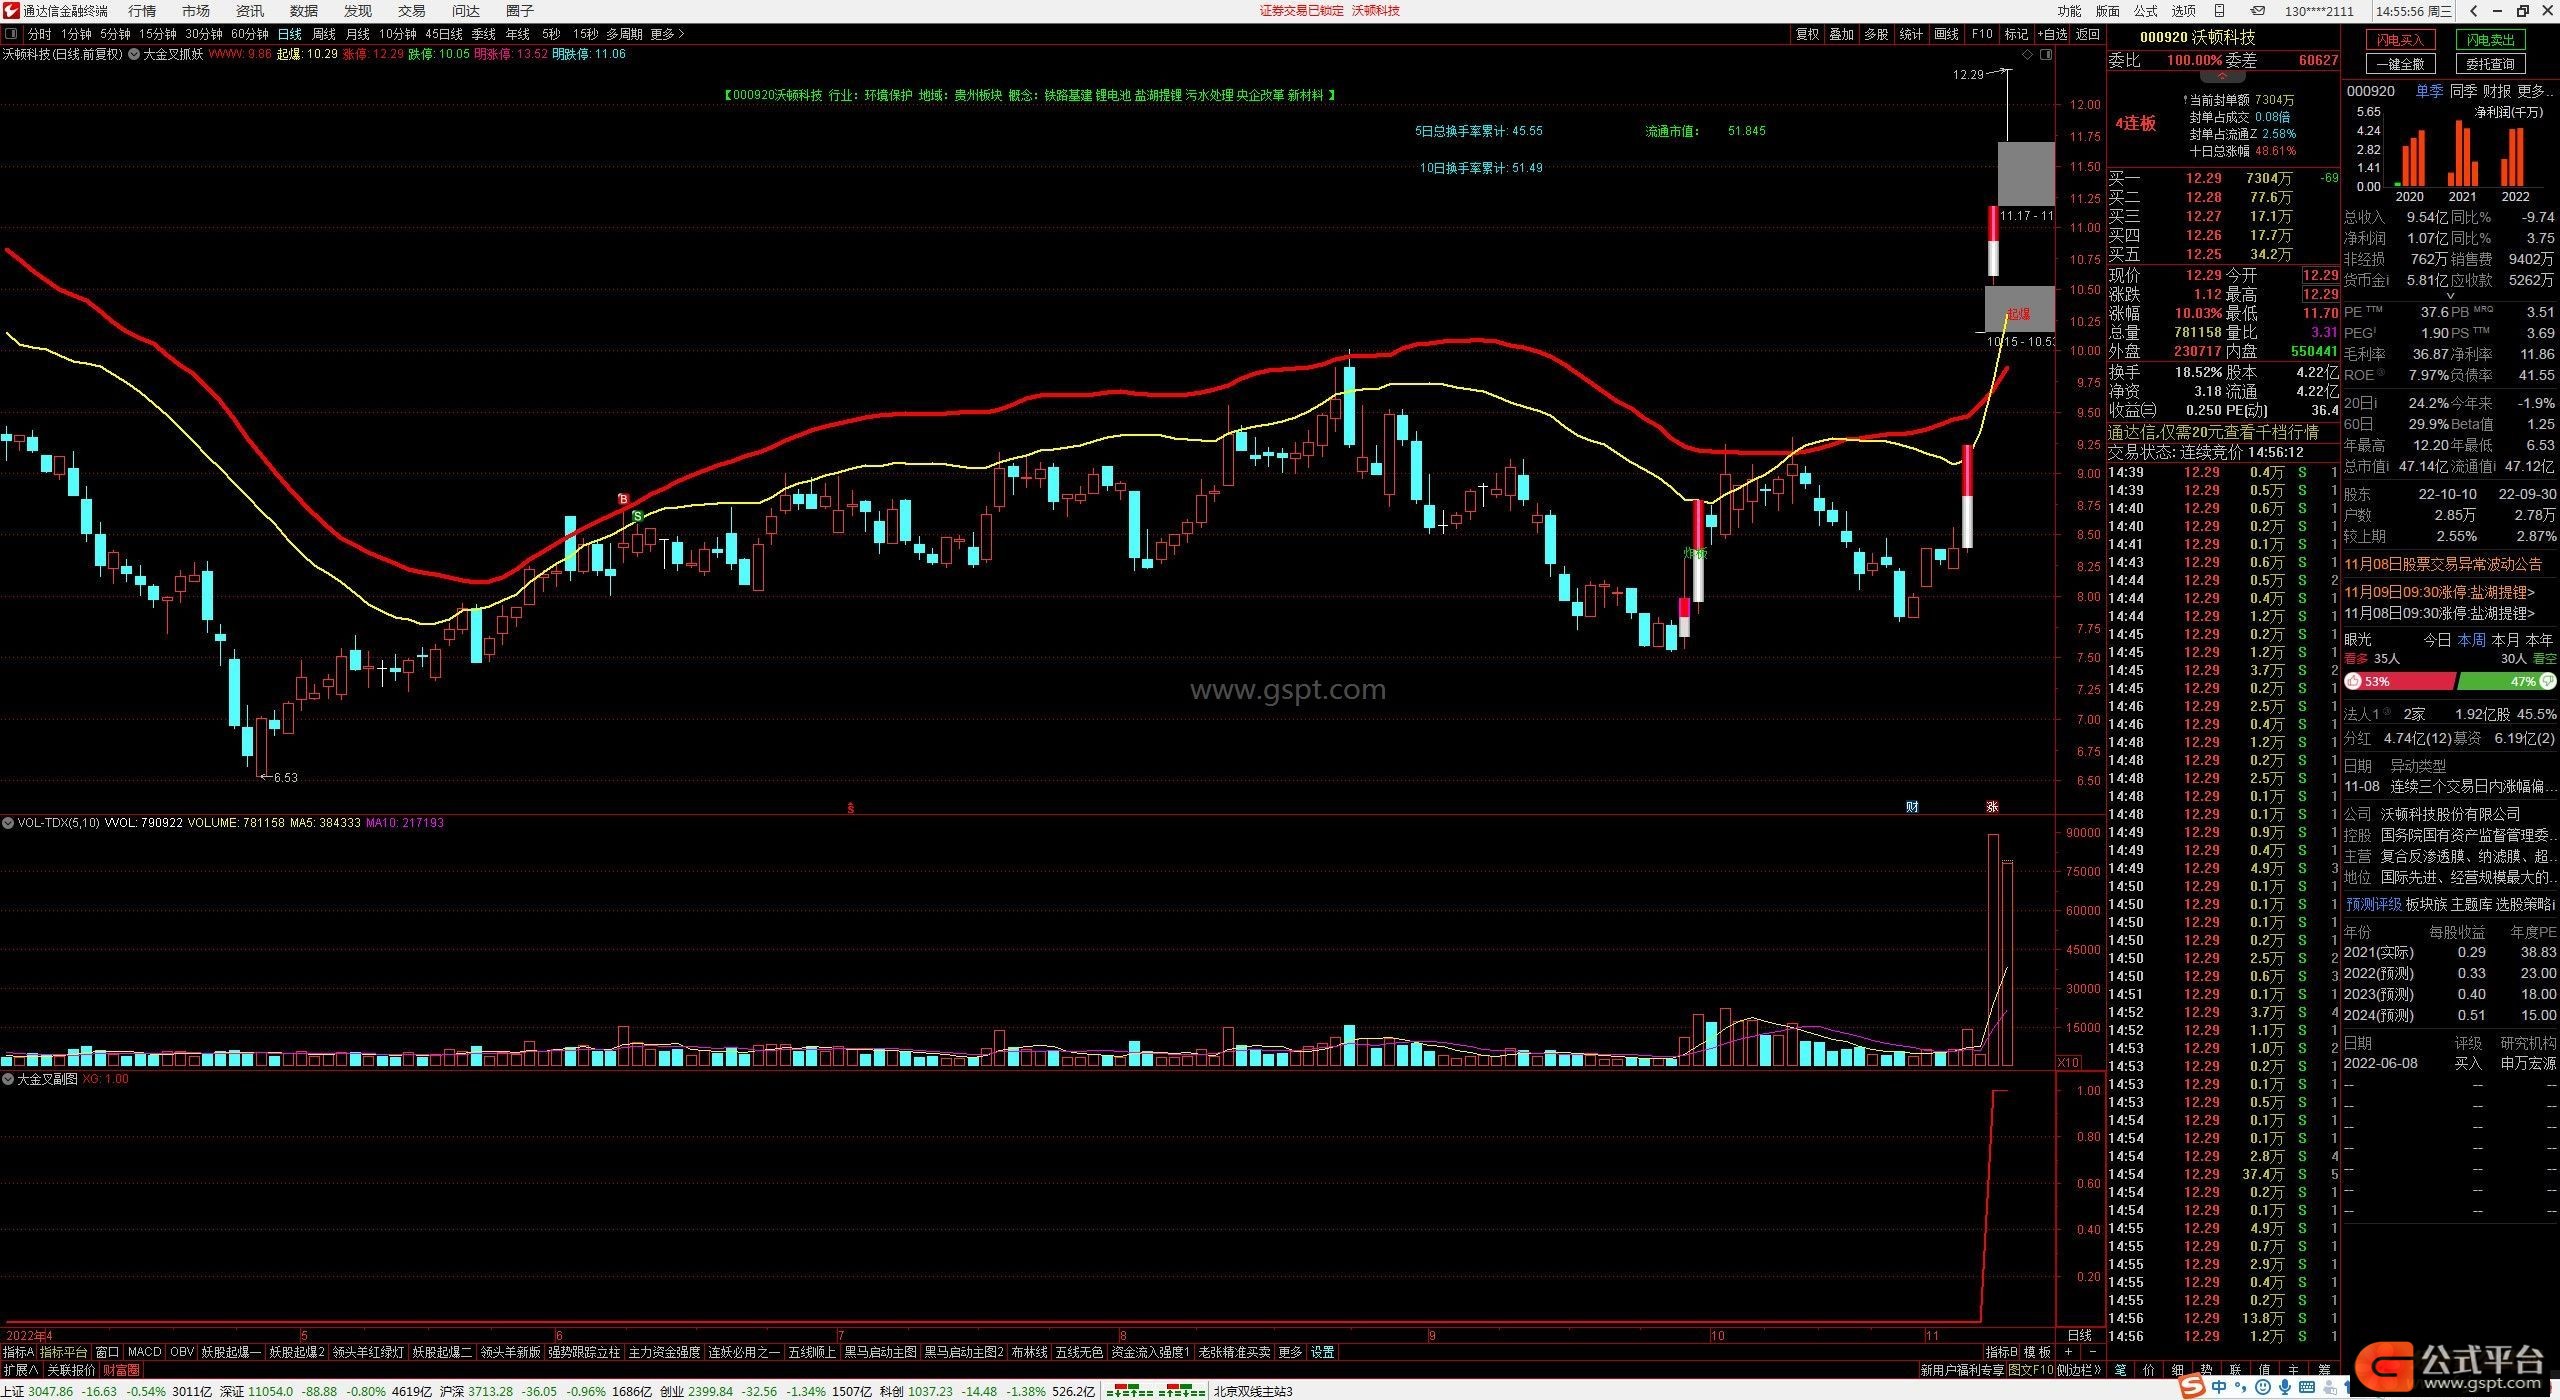Click the 闪电卖出 flash sell button
The height and width of the screenshot is (1400, 2560).
(x=2490, y=40)
